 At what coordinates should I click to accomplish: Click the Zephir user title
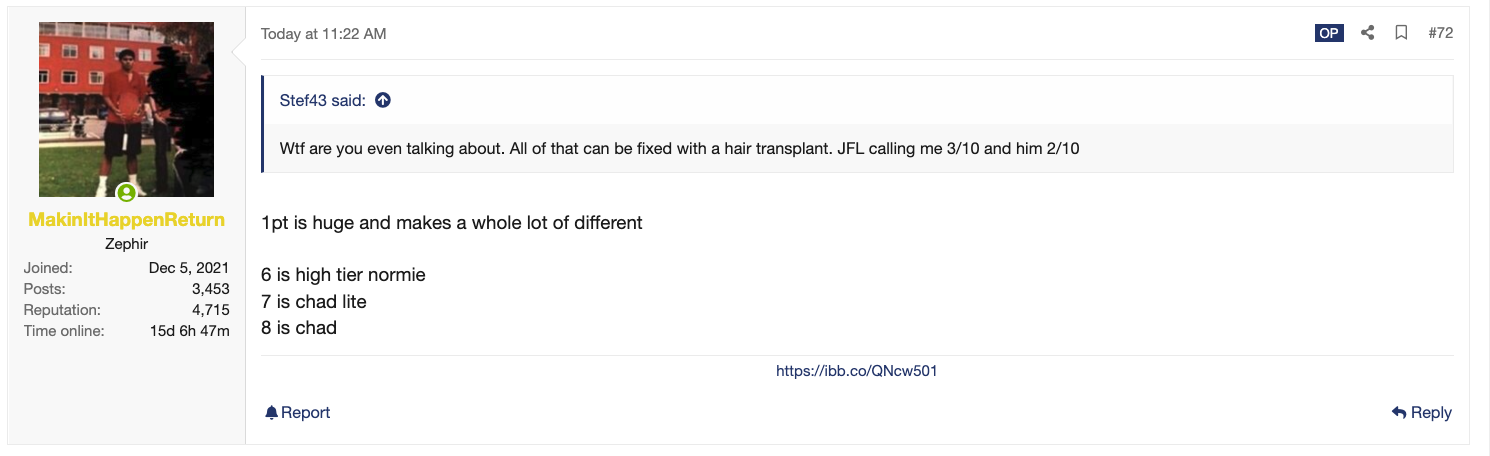[126, 244]
